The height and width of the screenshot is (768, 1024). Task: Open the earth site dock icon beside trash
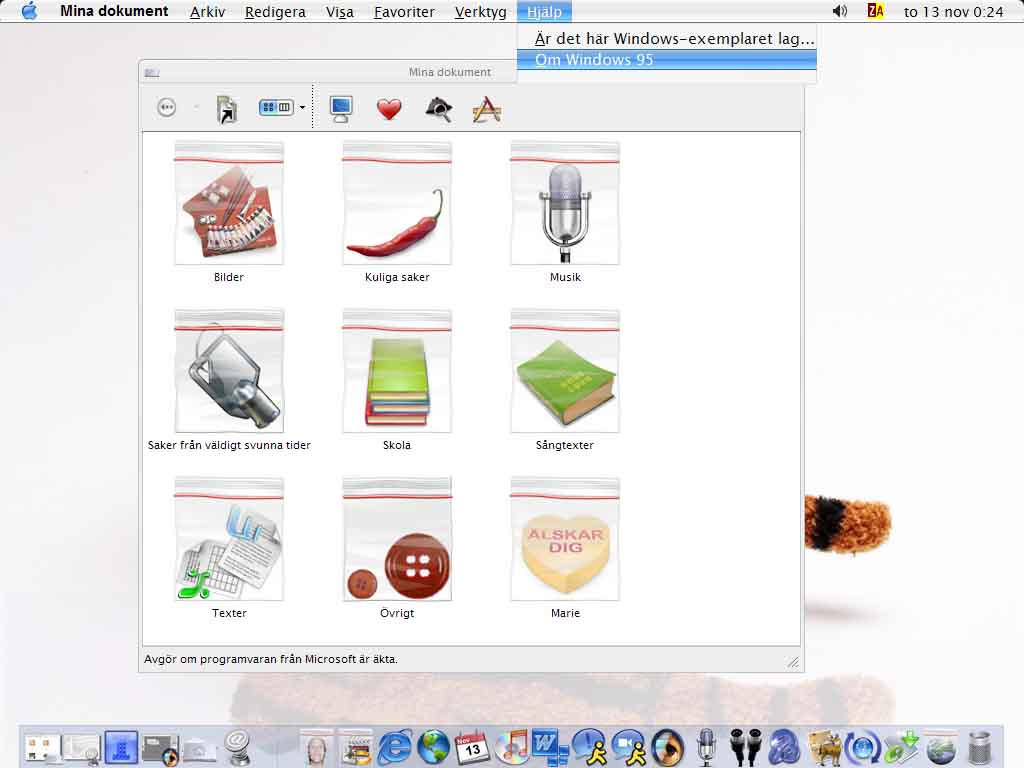[940, 747]
